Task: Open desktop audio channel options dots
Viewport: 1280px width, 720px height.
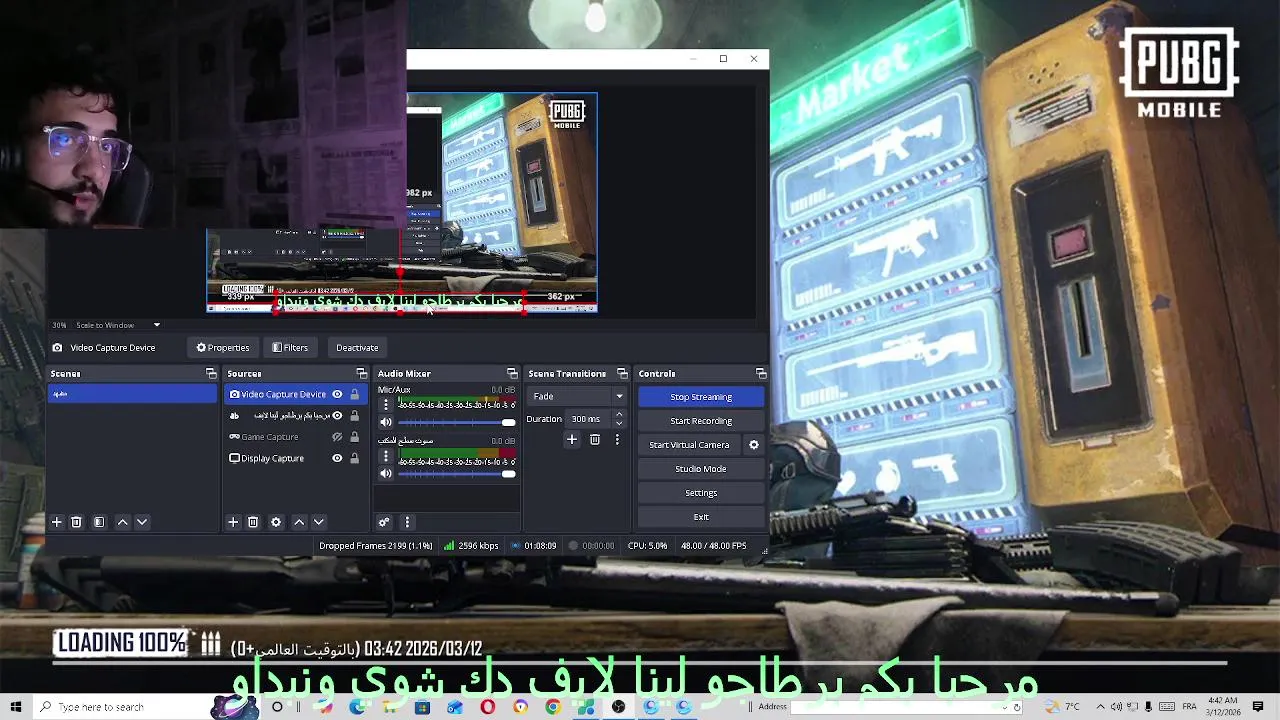Action: (386, 456)
